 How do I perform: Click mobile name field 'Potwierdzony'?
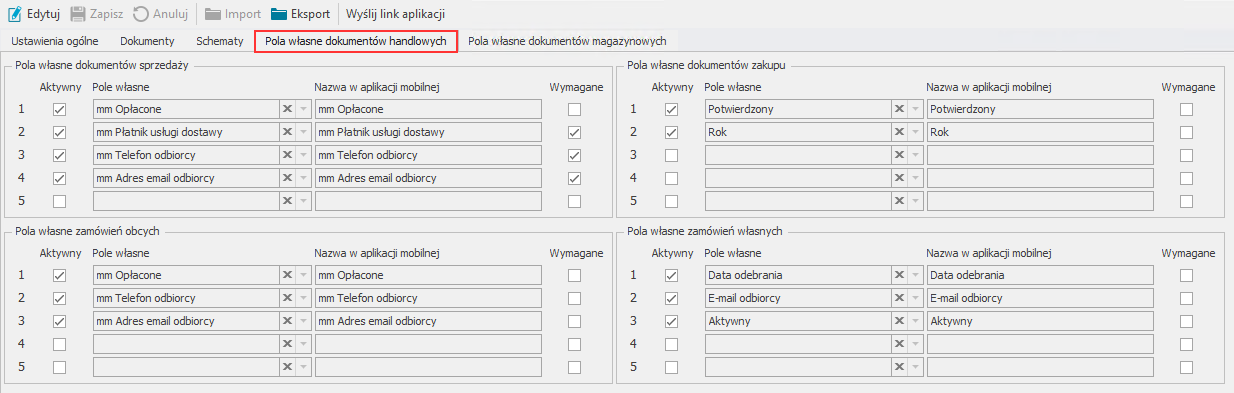point(1040,109)
